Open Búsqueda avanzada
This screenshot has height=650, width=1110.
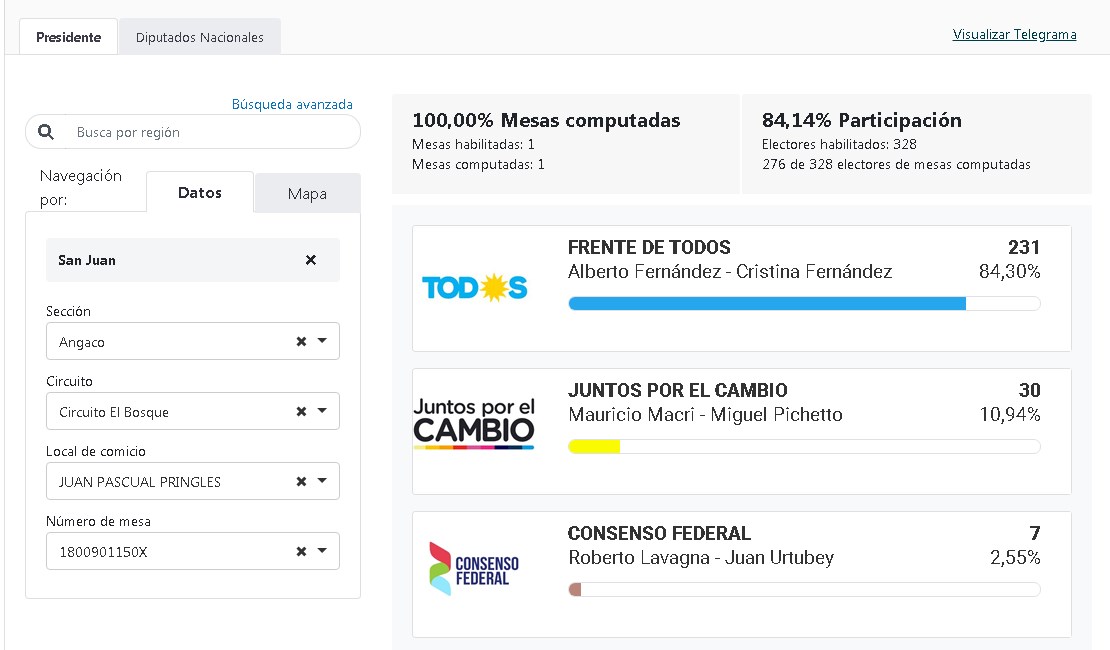[x=292, y=104]
